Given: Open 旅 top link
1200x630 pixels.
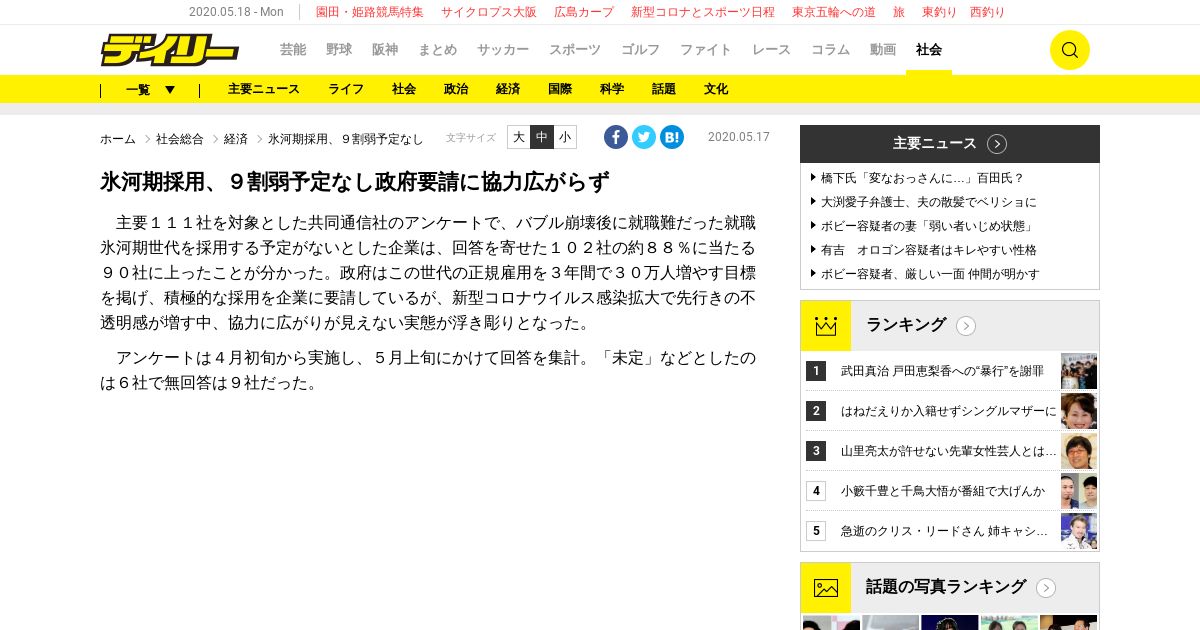Looking at the screenshot, I should point(899,12).
